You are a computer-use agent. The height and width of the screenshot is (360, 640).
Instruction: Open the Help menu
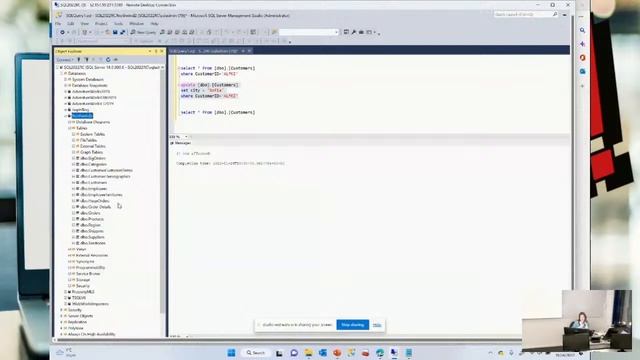(x=154, y=24)
